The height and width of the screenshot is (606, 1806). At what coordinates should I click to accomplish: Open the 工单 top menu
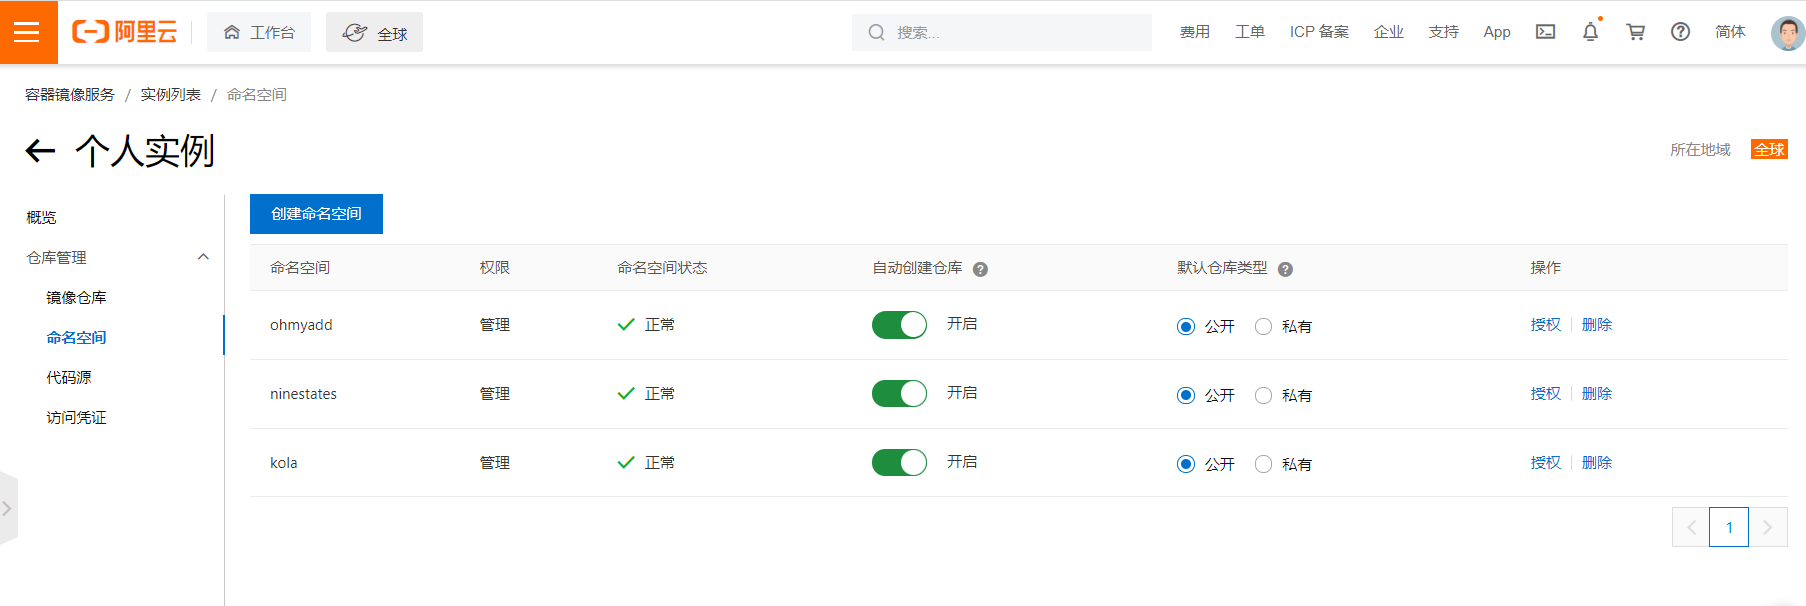pyautogui.click(x=1250, y=32)
